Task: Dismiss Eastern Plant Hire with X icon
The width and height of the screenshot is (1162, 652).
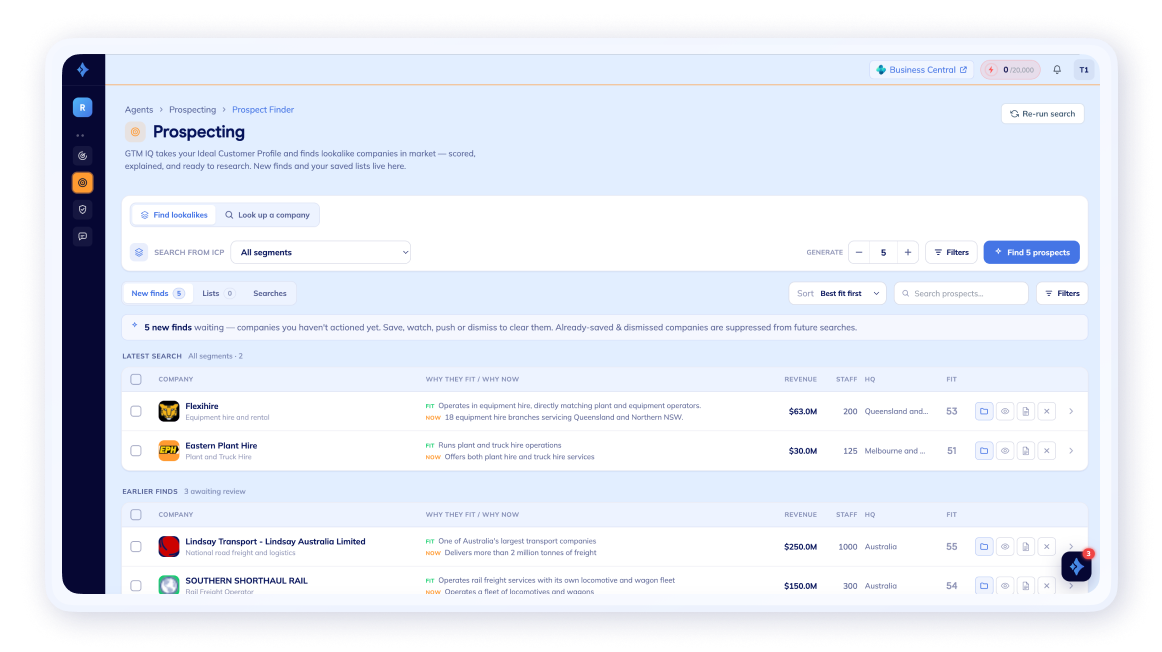Action: click(x=1046, y=450)
